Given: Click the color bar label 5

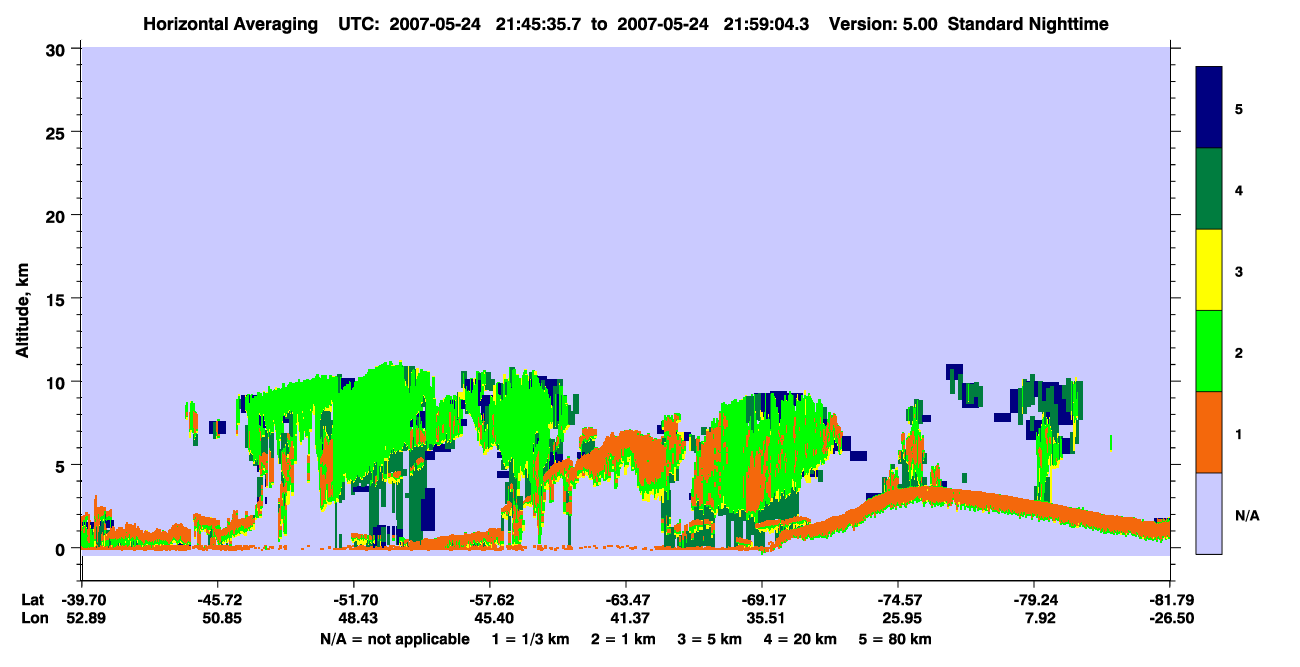Looking at the screenshot, I should click(1239, 109).
